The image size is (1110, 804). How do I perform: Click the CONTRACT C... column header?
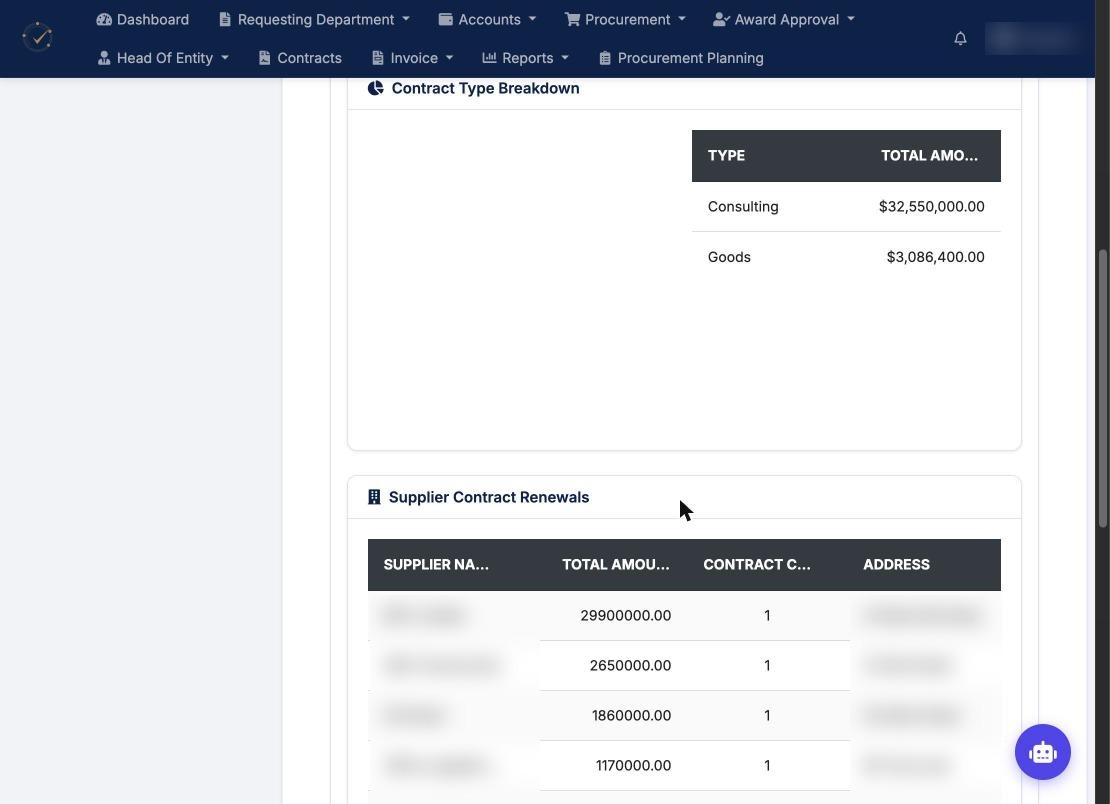pyautogui.click(x=757, y=565)
